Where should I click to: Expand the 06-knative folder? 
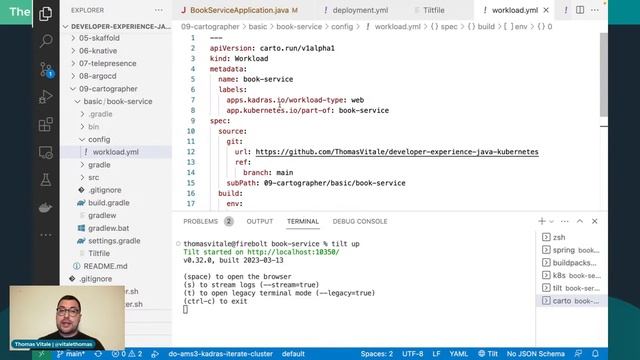[x=117, y=51]
